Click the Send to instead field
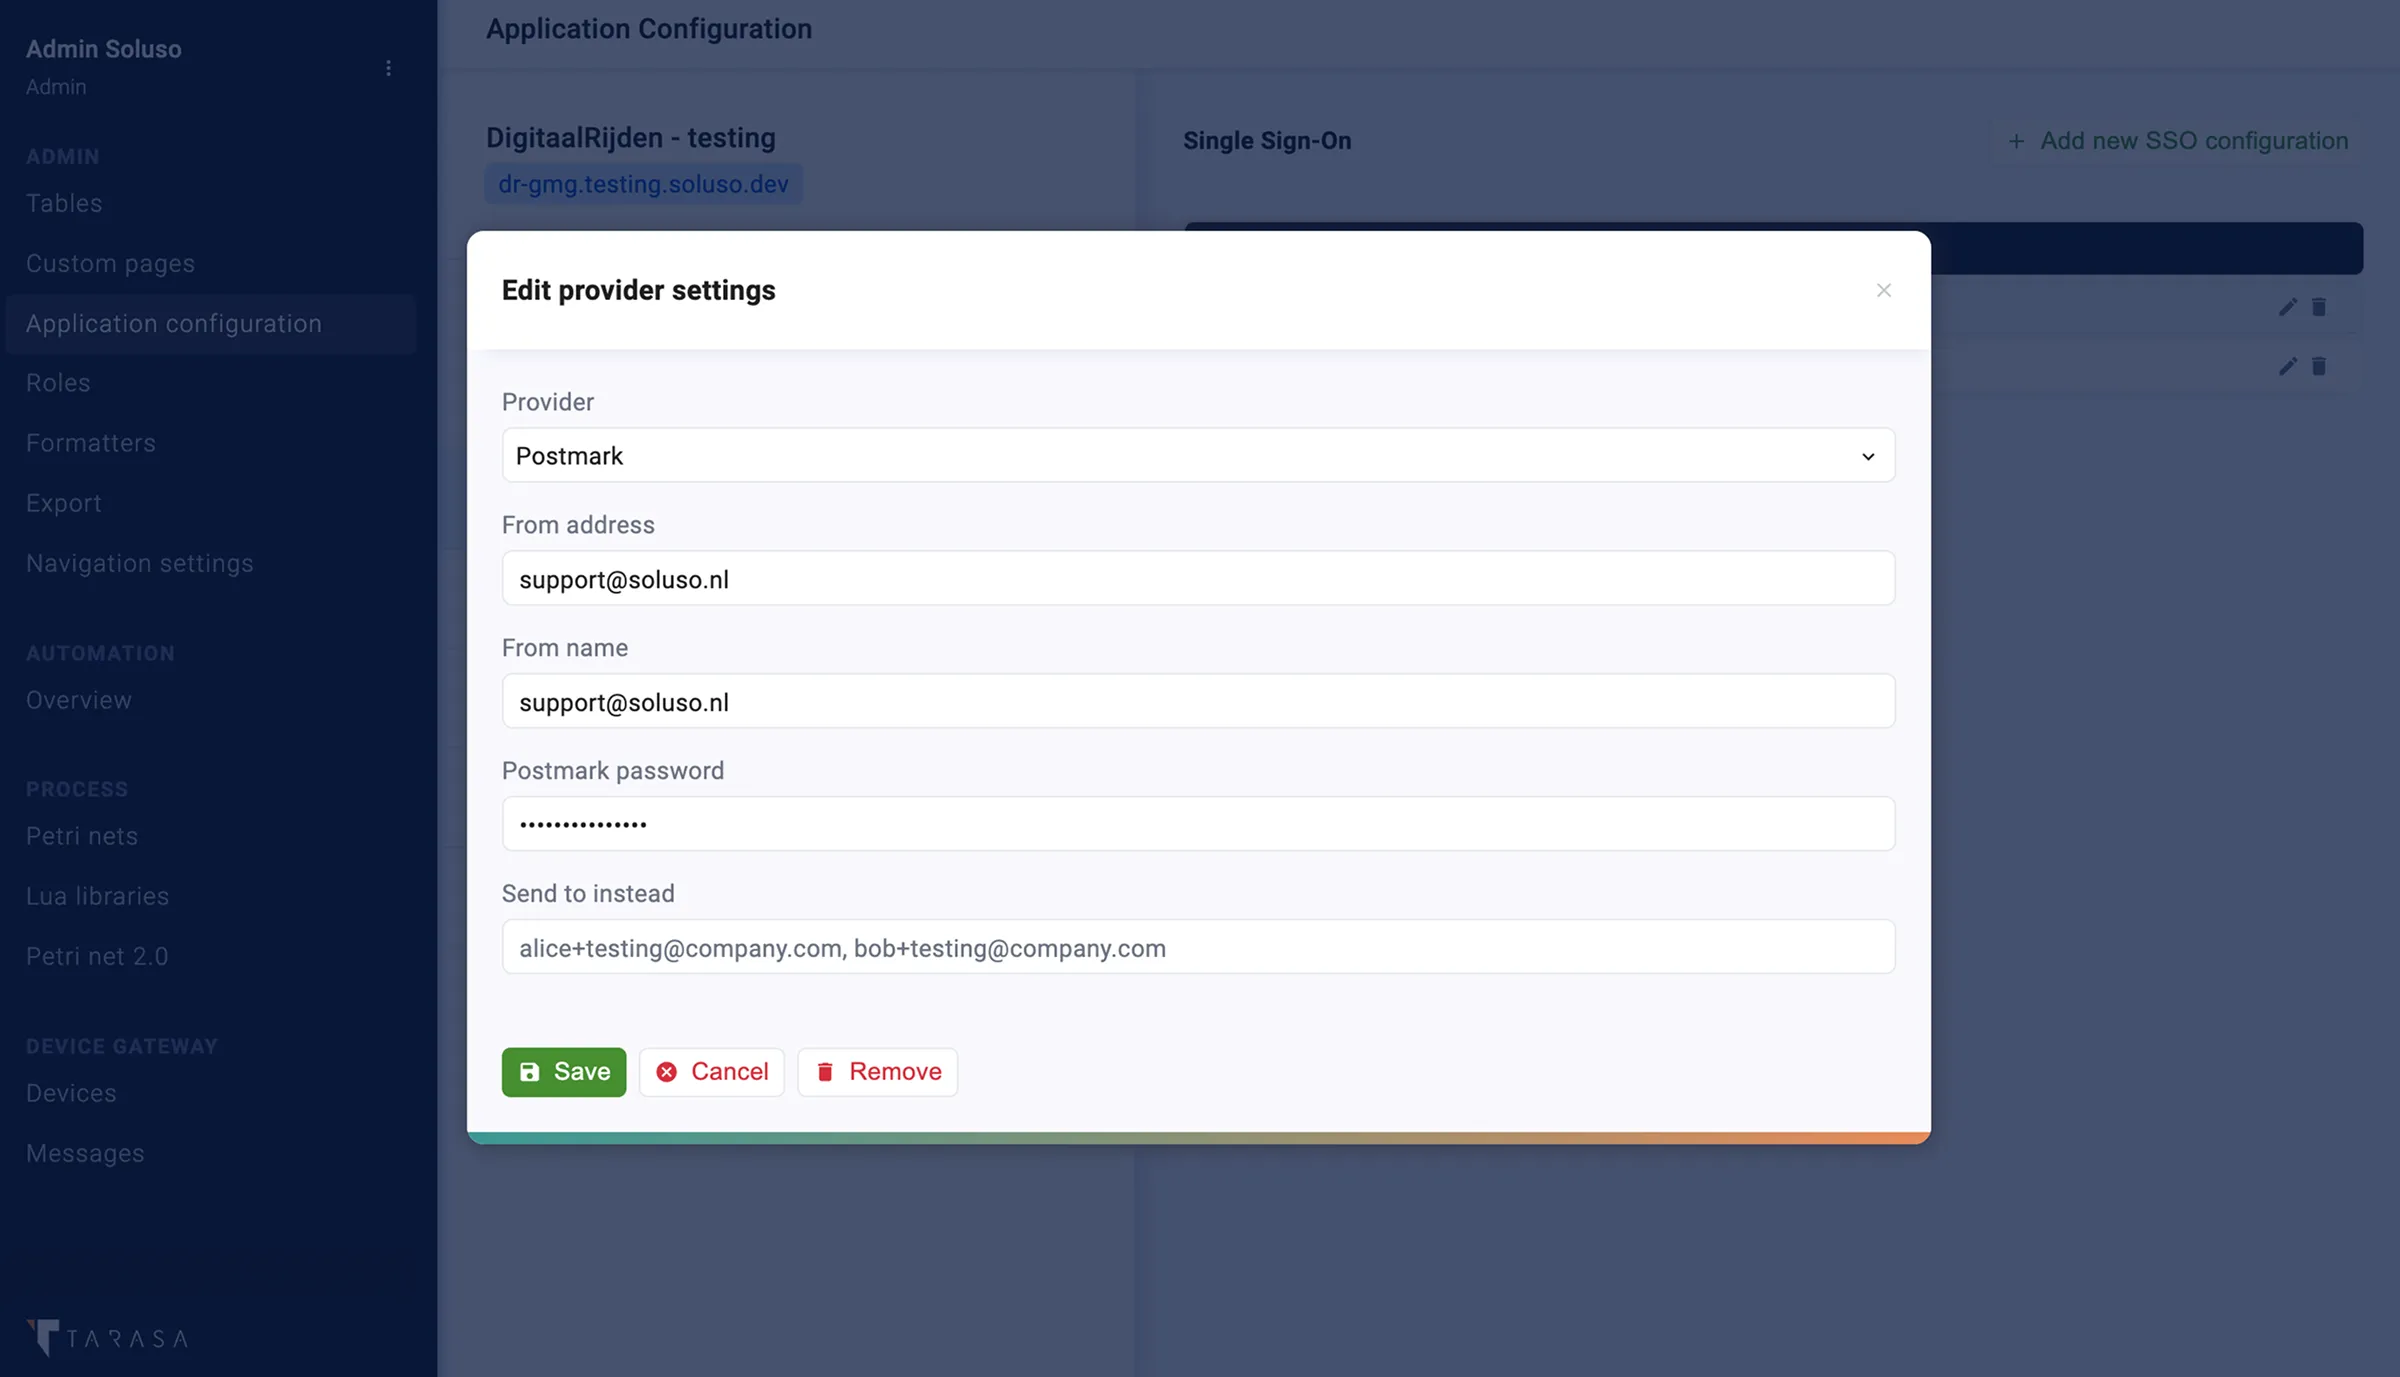 [1197, 947]
